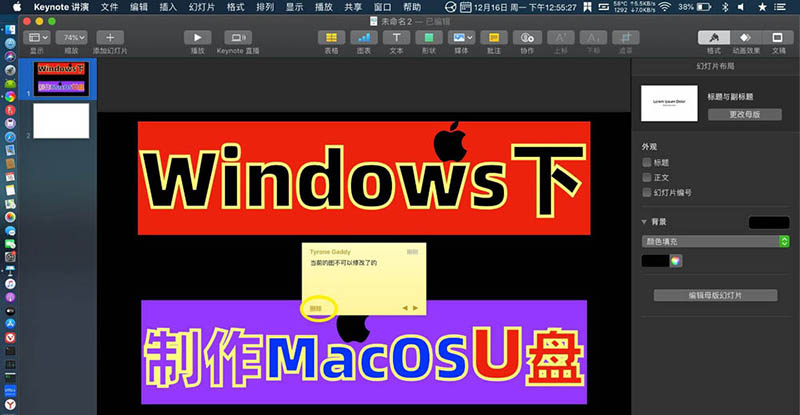
Task: Open the Collaborate option in toolbar
Action: click(x=527, y=38)
